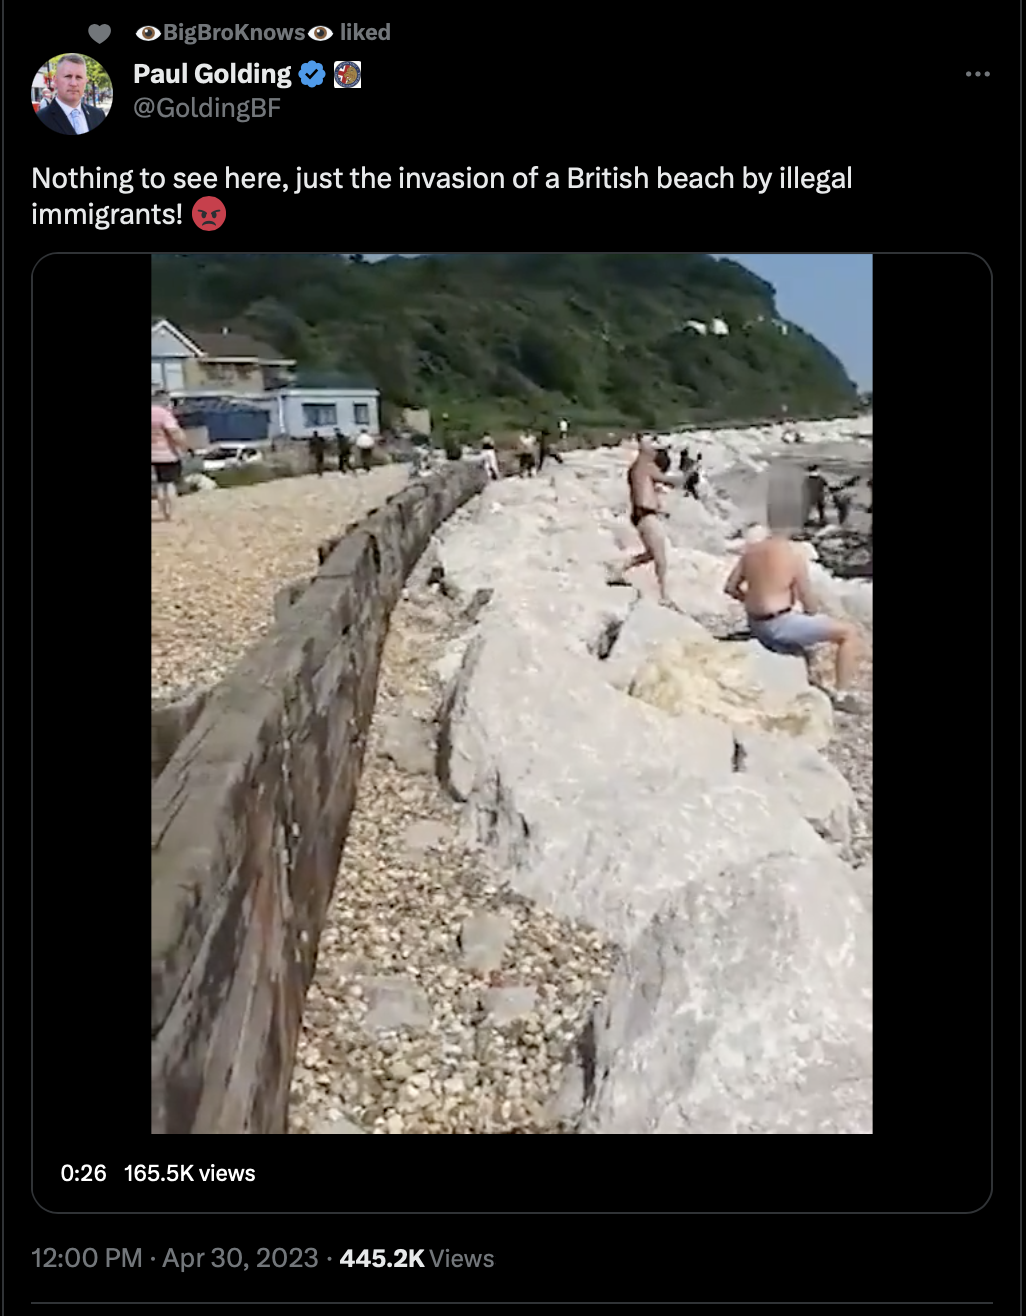Click the blue verified checkmark badge
Screen dimensions: 1026x1316
click(312, 74)
